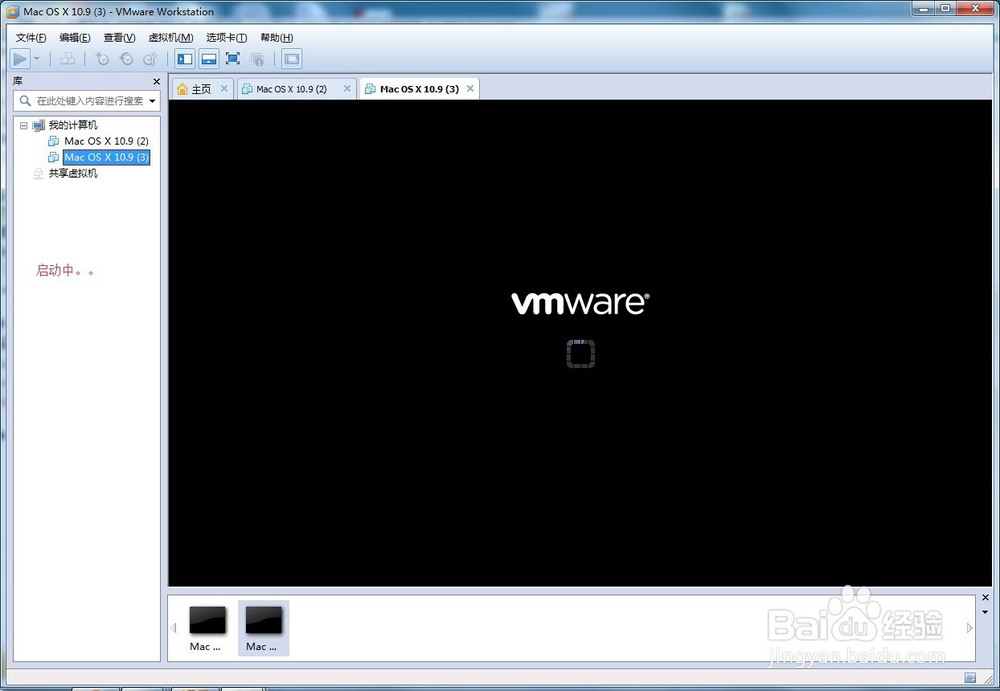1000x691 pixels.
Task: Click the first Mac VM thumbnail
Action: (207, 628)
